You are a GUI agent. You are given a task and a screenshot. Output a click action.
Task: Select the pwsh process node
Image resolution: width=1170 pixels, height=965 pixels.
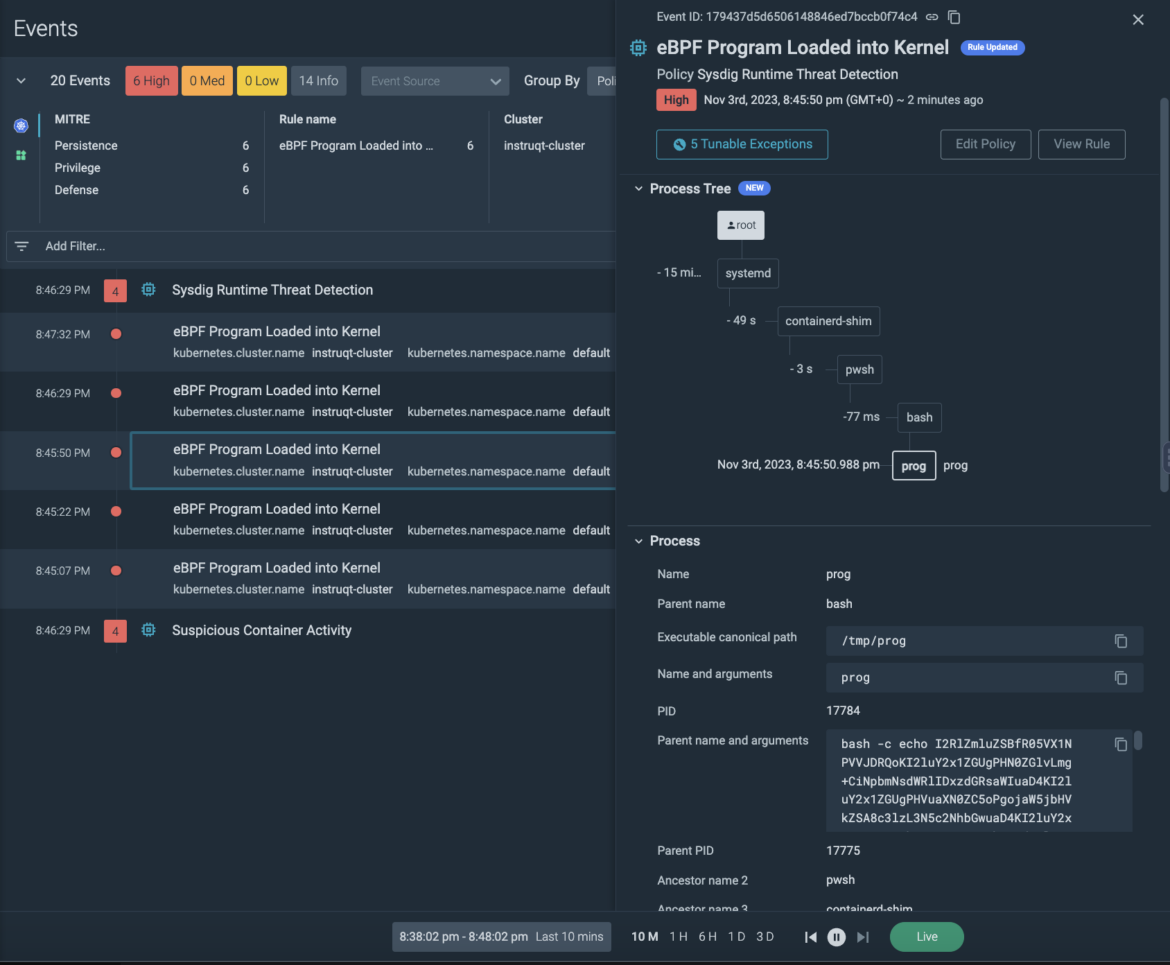point(860,369)
